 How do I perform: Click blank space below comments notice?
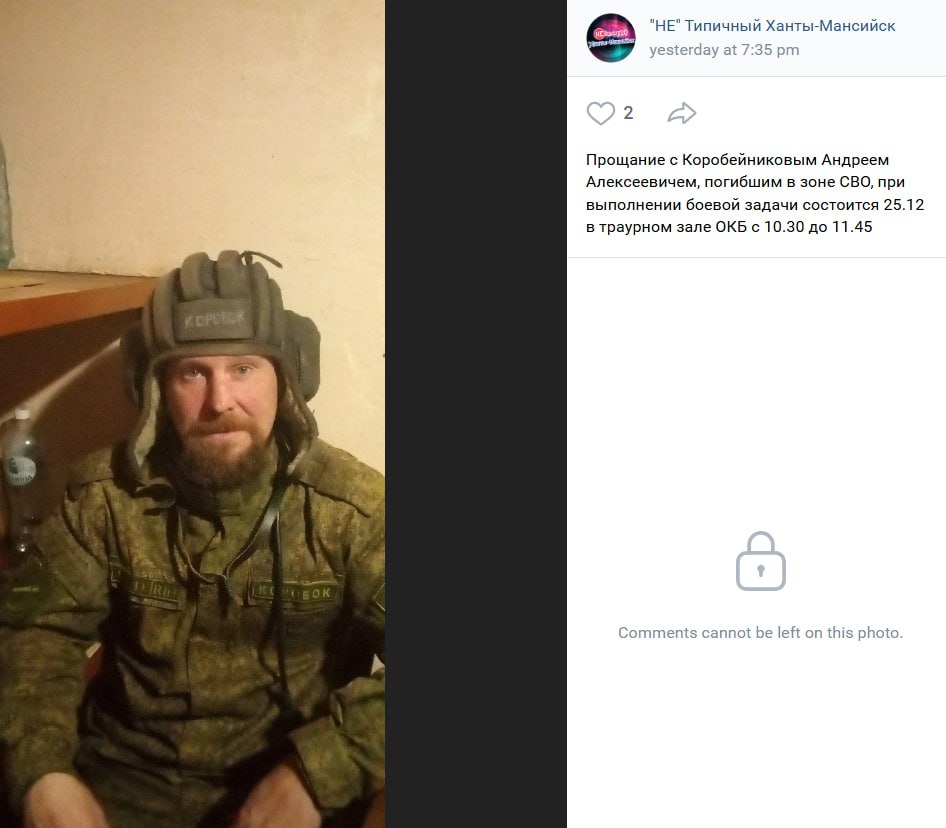click(757, 736)
